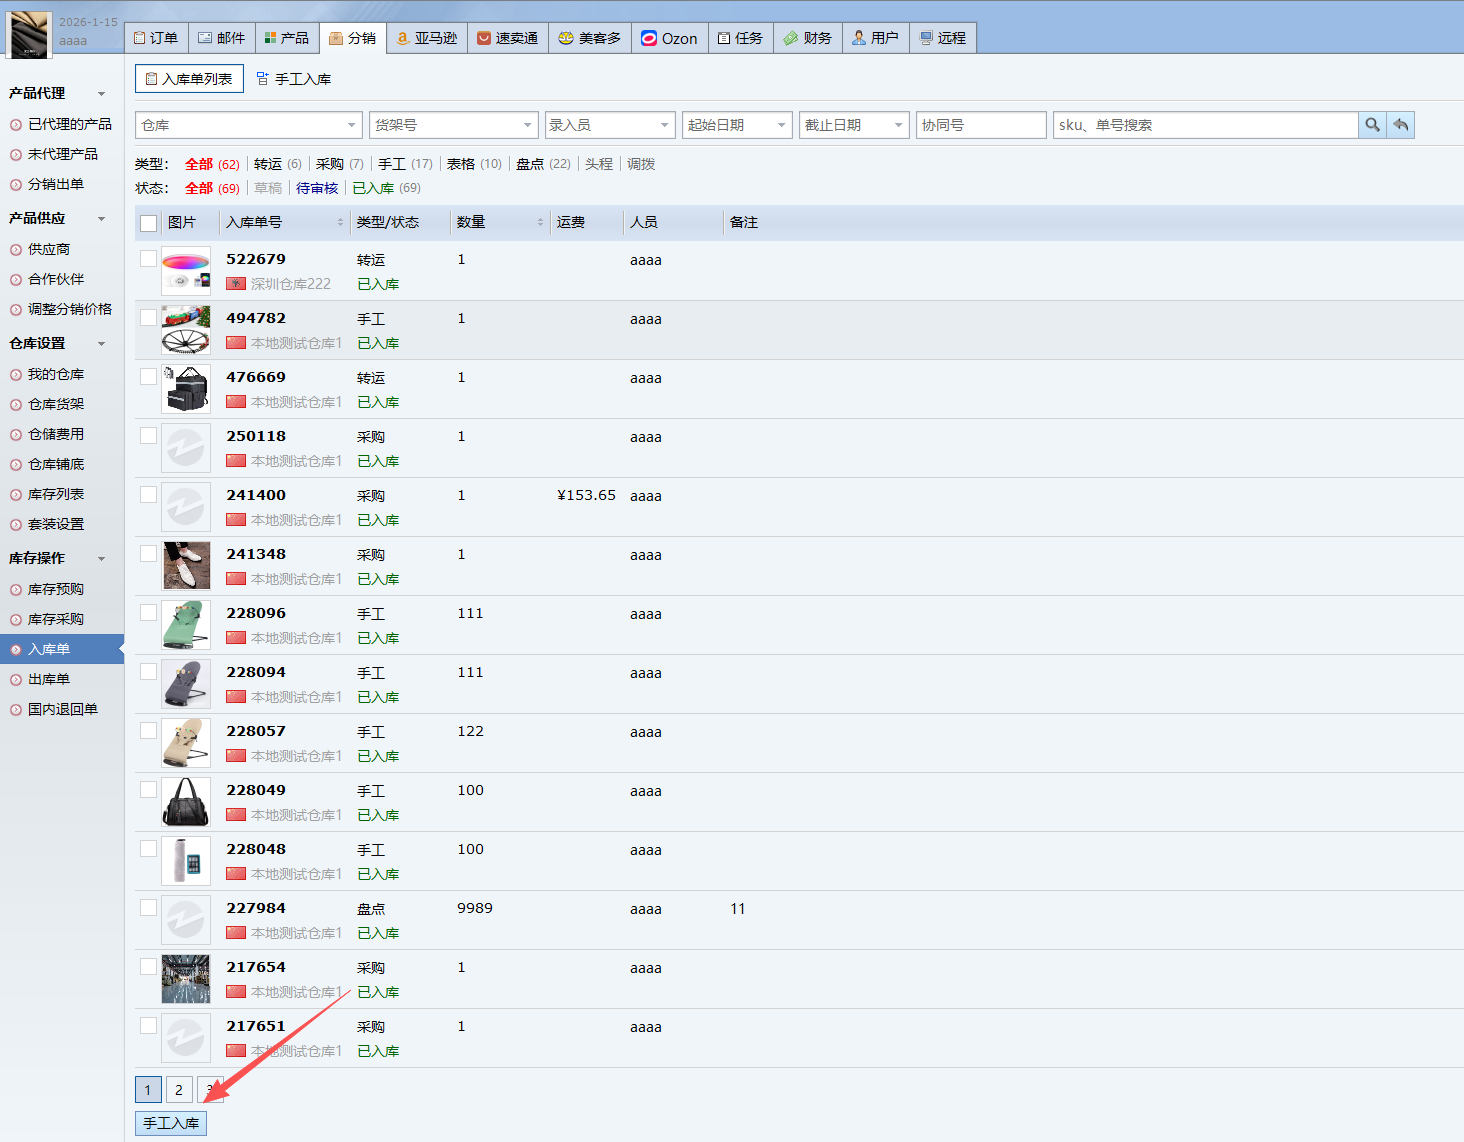Check the box for order 522679

coord(149,259)
